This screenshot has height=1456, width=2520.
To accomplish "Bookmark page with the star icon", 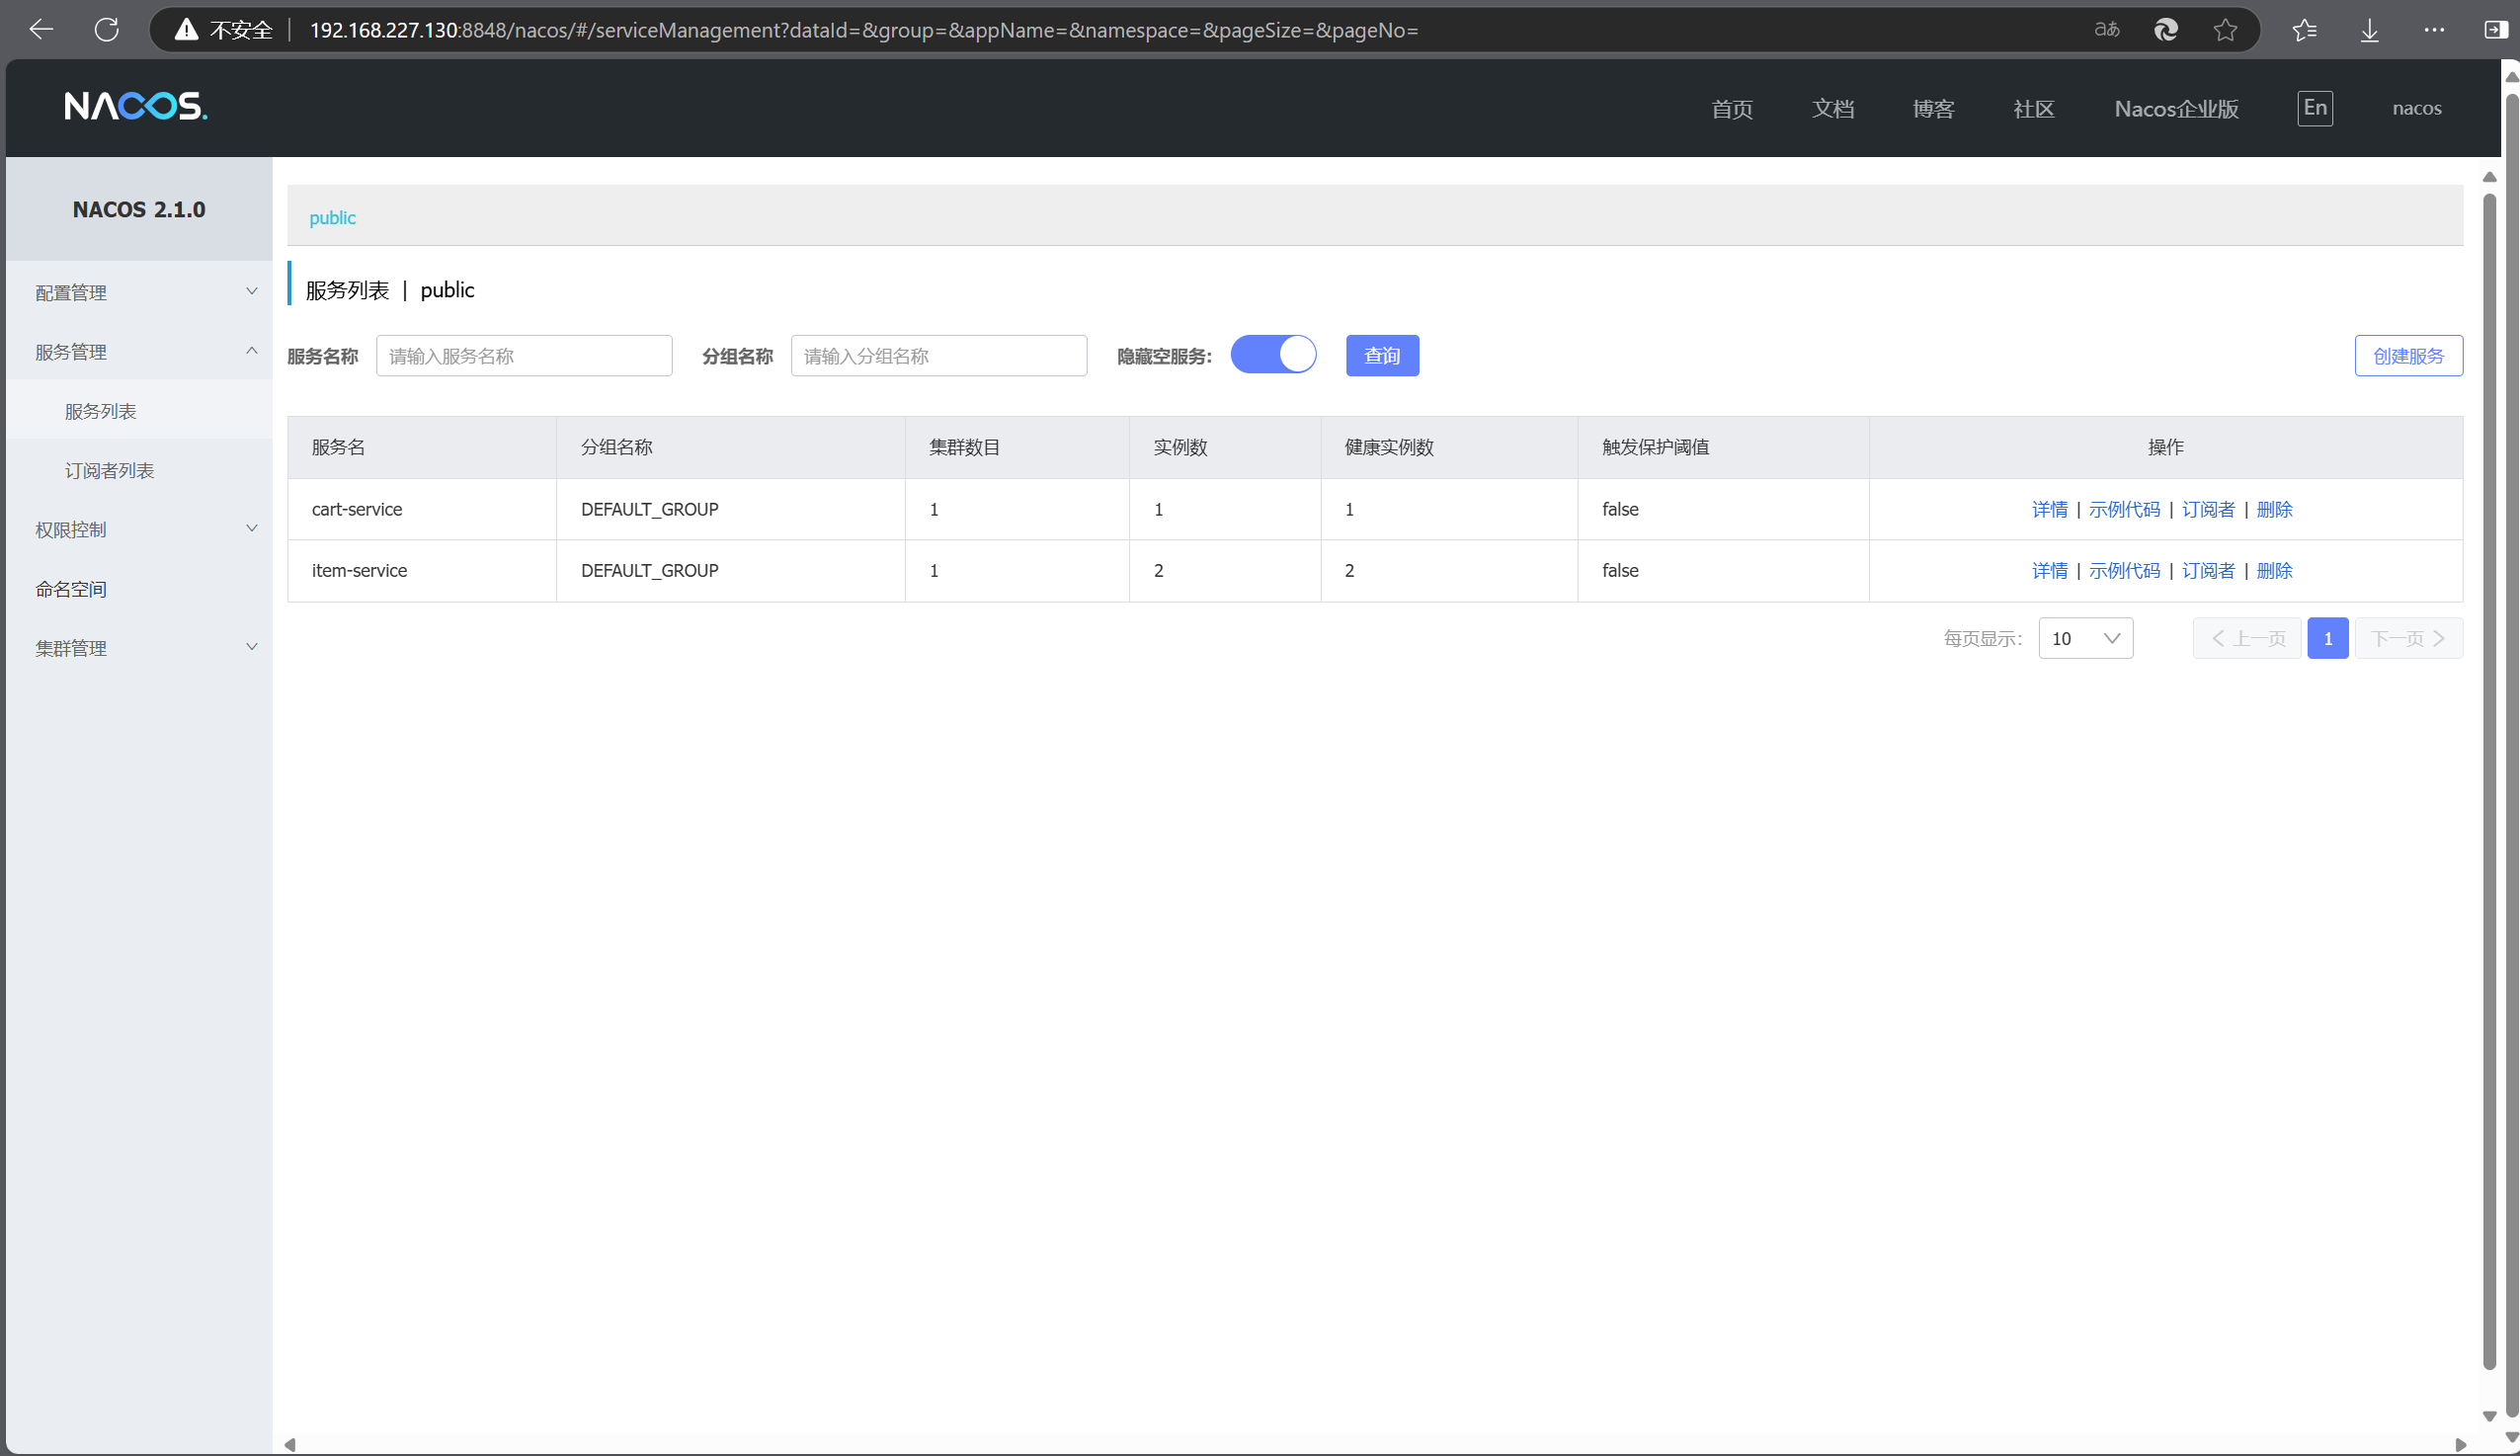I will pos(2225,30).
